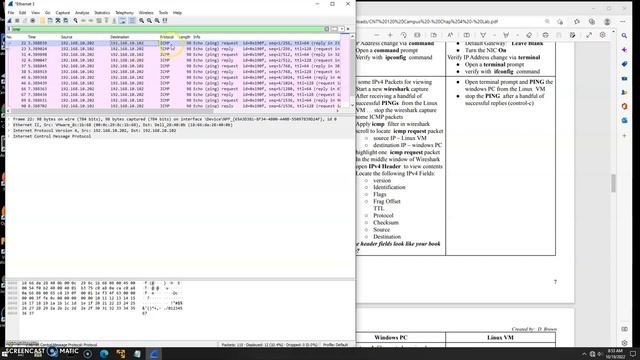640x360 pixels.
Task: Sort by the Info column header
Action: tap(197, 37)
